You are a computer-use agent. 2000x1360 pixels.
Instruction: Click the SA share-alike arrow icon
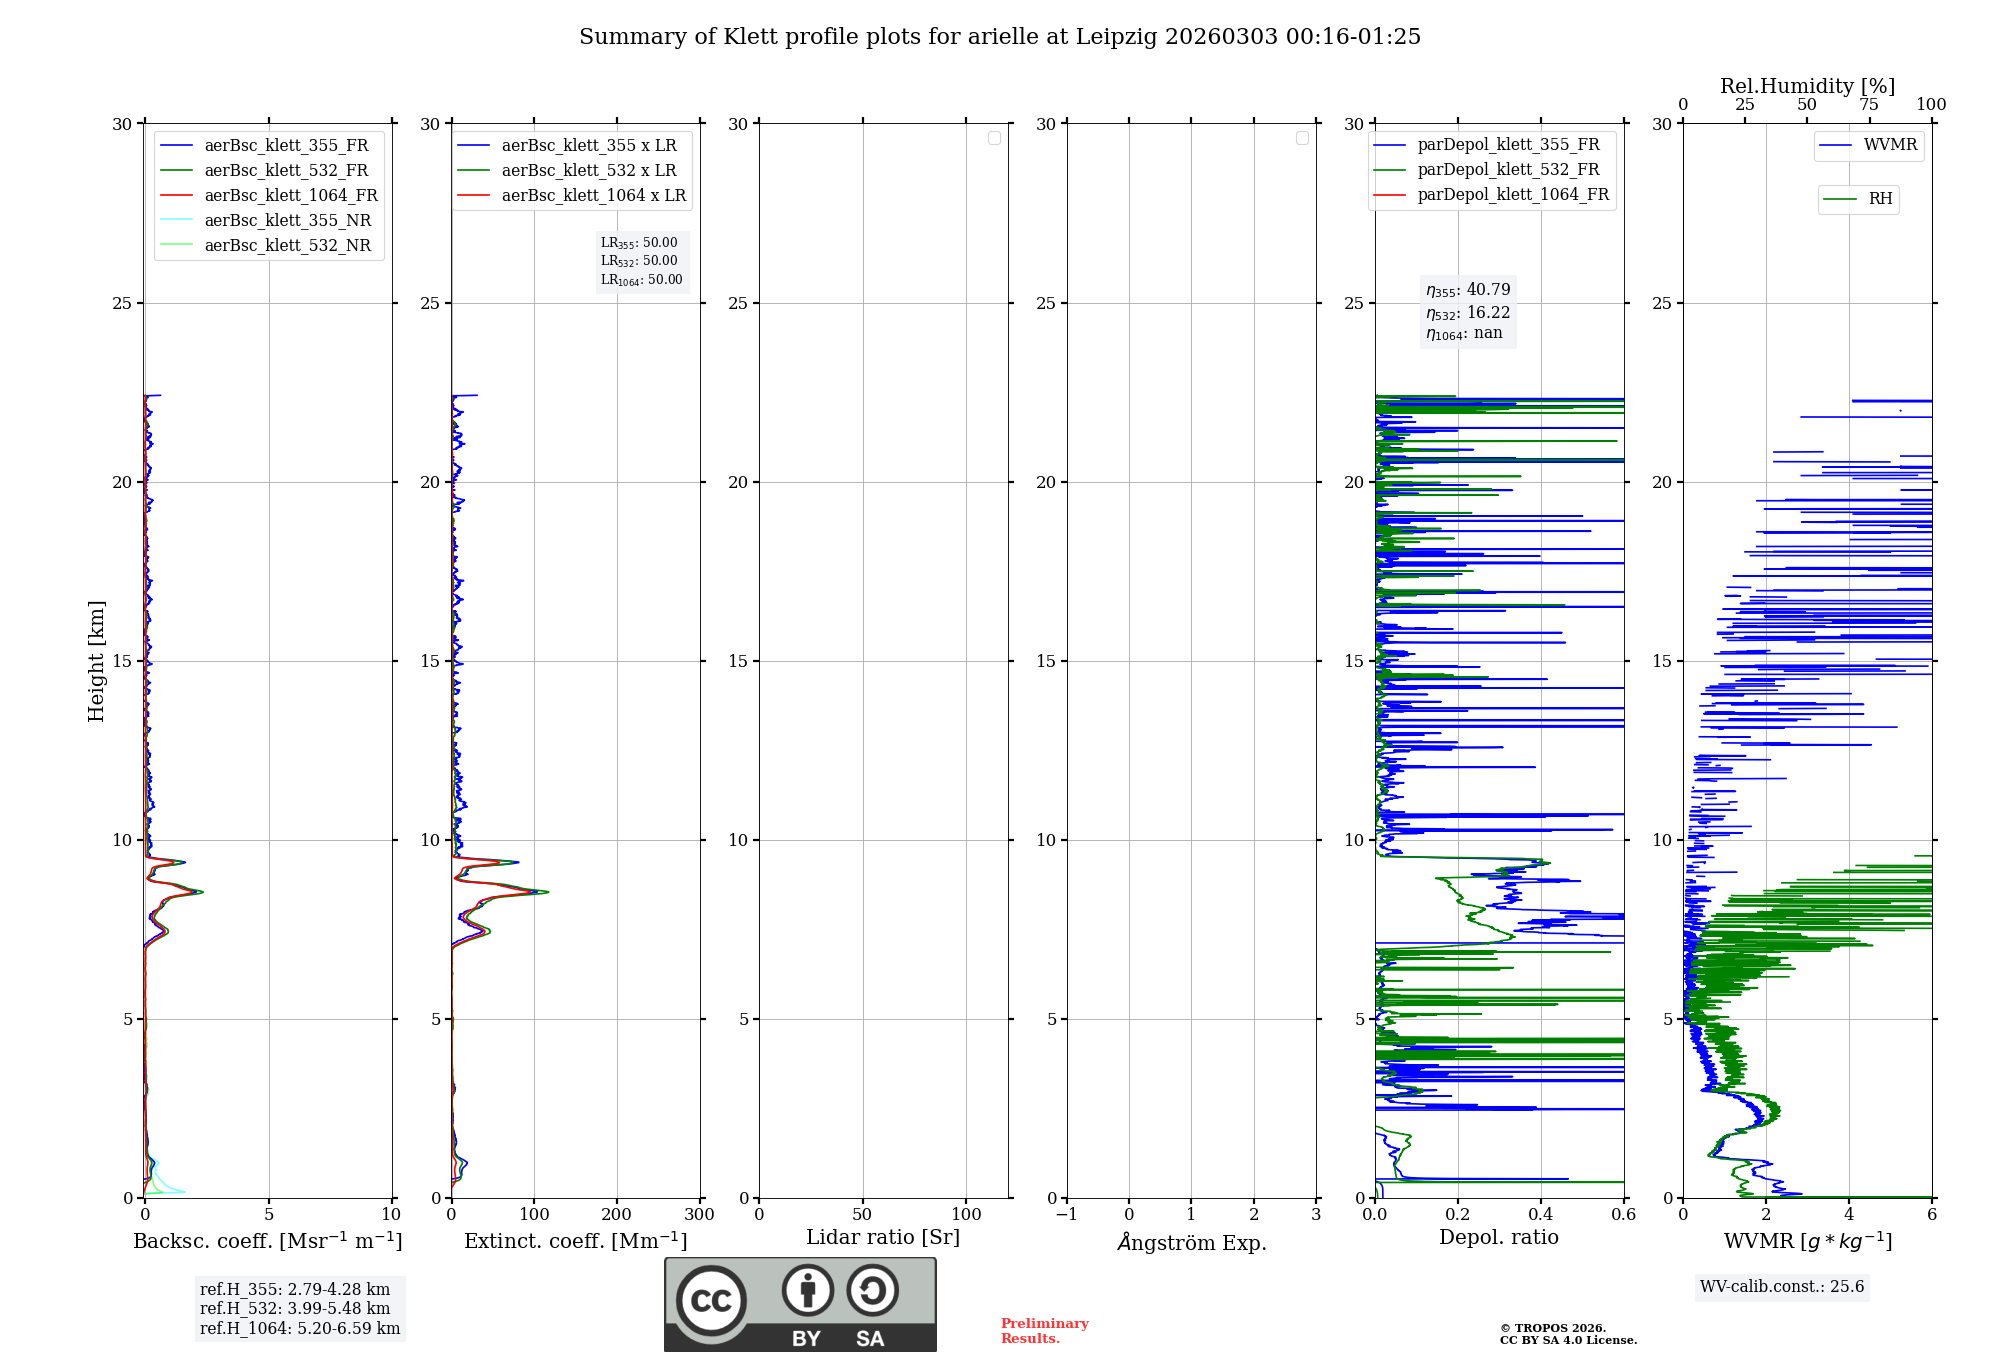(872, 1290)
